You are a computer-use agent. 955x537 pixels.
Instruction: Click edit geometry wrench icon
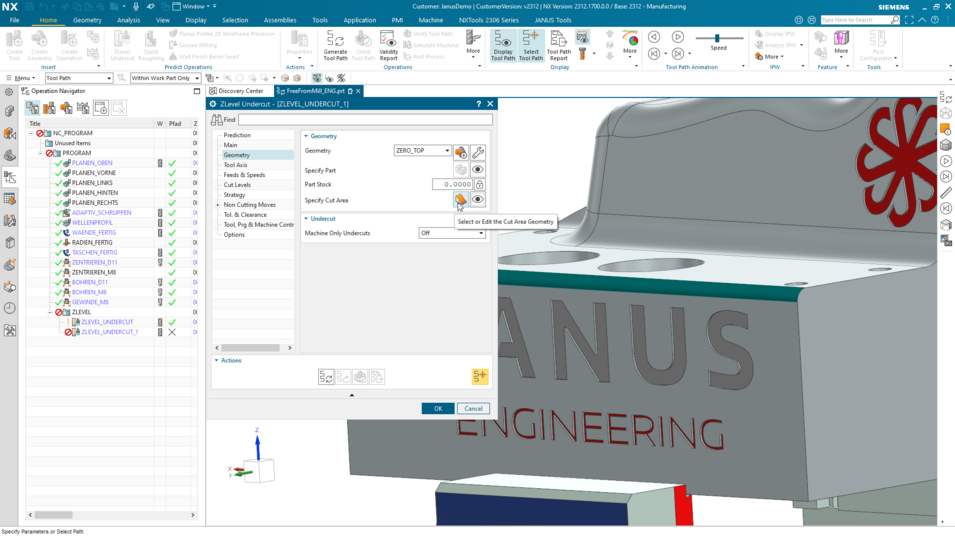coord(478,151)
